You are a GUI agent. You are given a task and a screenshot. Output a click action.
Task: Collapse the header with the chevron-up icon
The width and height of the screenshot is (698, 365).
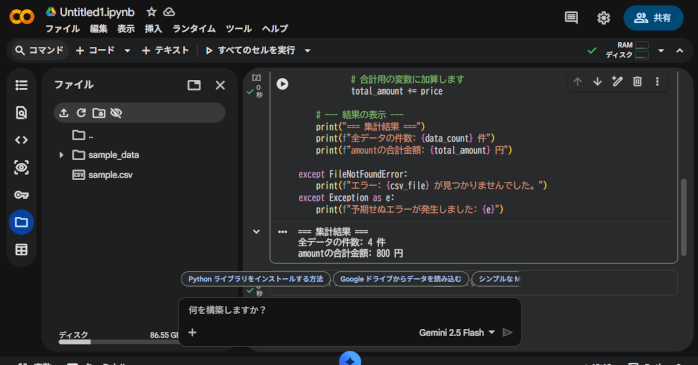pos(680,51)
